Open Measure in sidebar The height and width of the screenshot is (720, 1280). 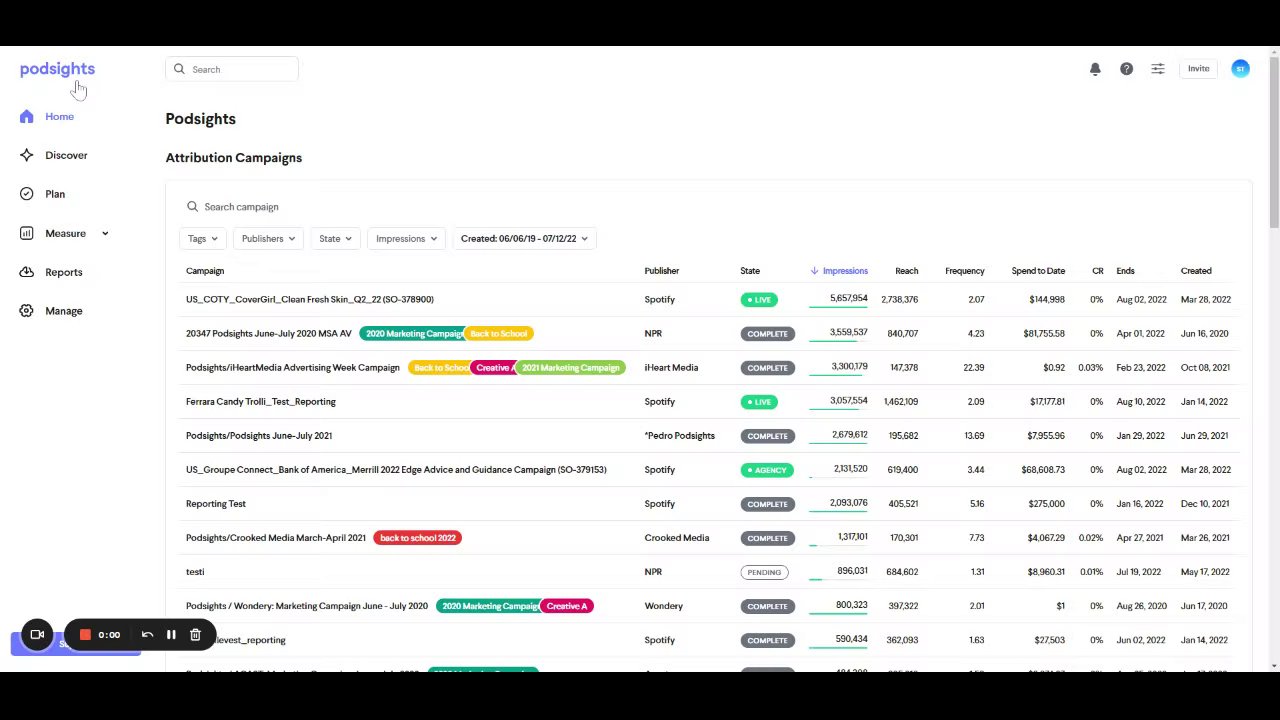[x=65, y=233]
